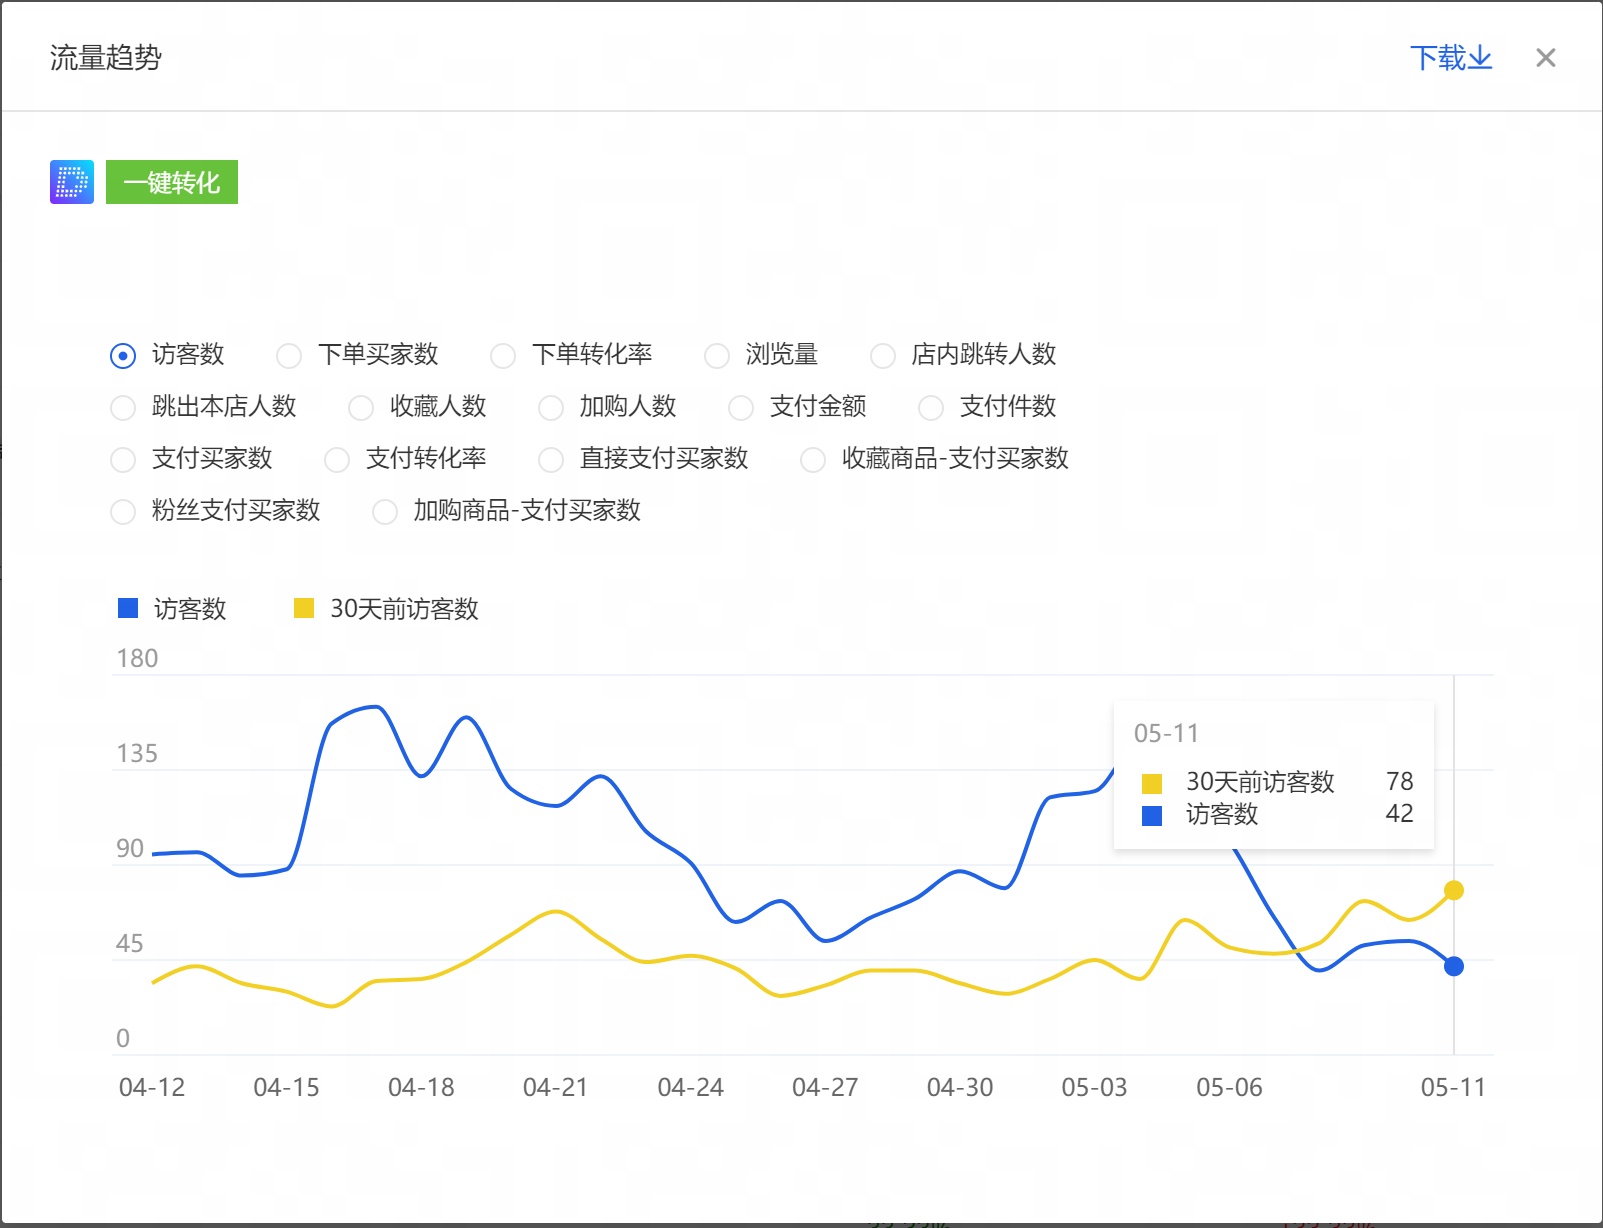Click the 04-24 x-axis date label
Image resolution: width=1603 pixels, height=1228 pixels.
click(x=690, y=1087)
